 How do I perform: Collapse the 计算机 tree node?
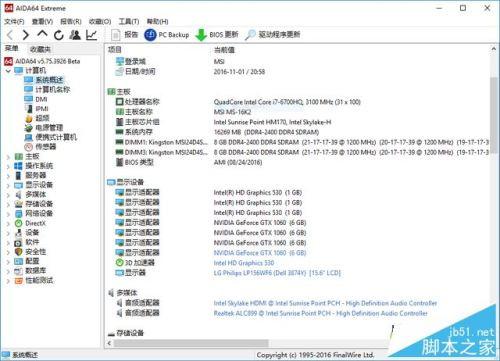coord(8,71)
